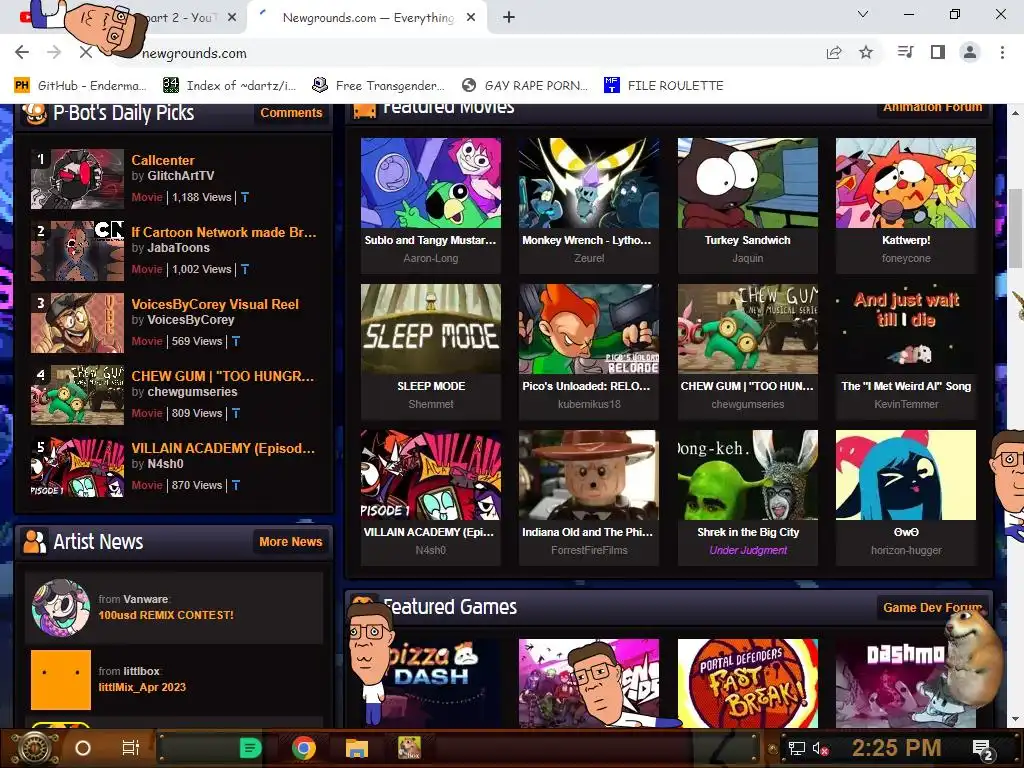The image size is (1024, 768).
Task: Open the Chrome three-dot menu
Action: click(1002, 52)
